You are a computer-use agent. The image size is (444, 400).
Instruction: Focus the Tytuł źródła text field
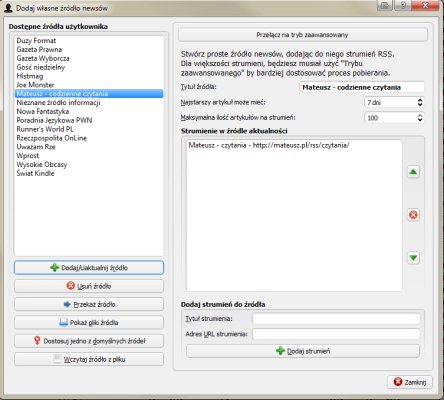tap(362, 87)
